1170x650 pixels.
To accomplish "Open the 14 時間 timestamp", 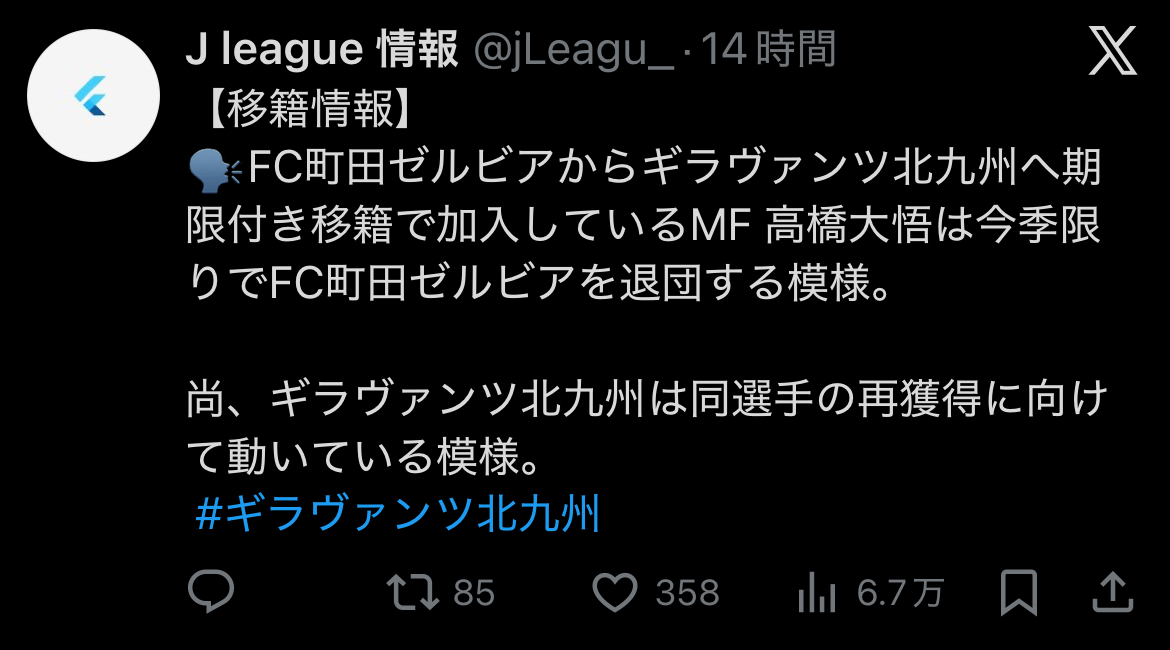I will click(x=769, y=49).
